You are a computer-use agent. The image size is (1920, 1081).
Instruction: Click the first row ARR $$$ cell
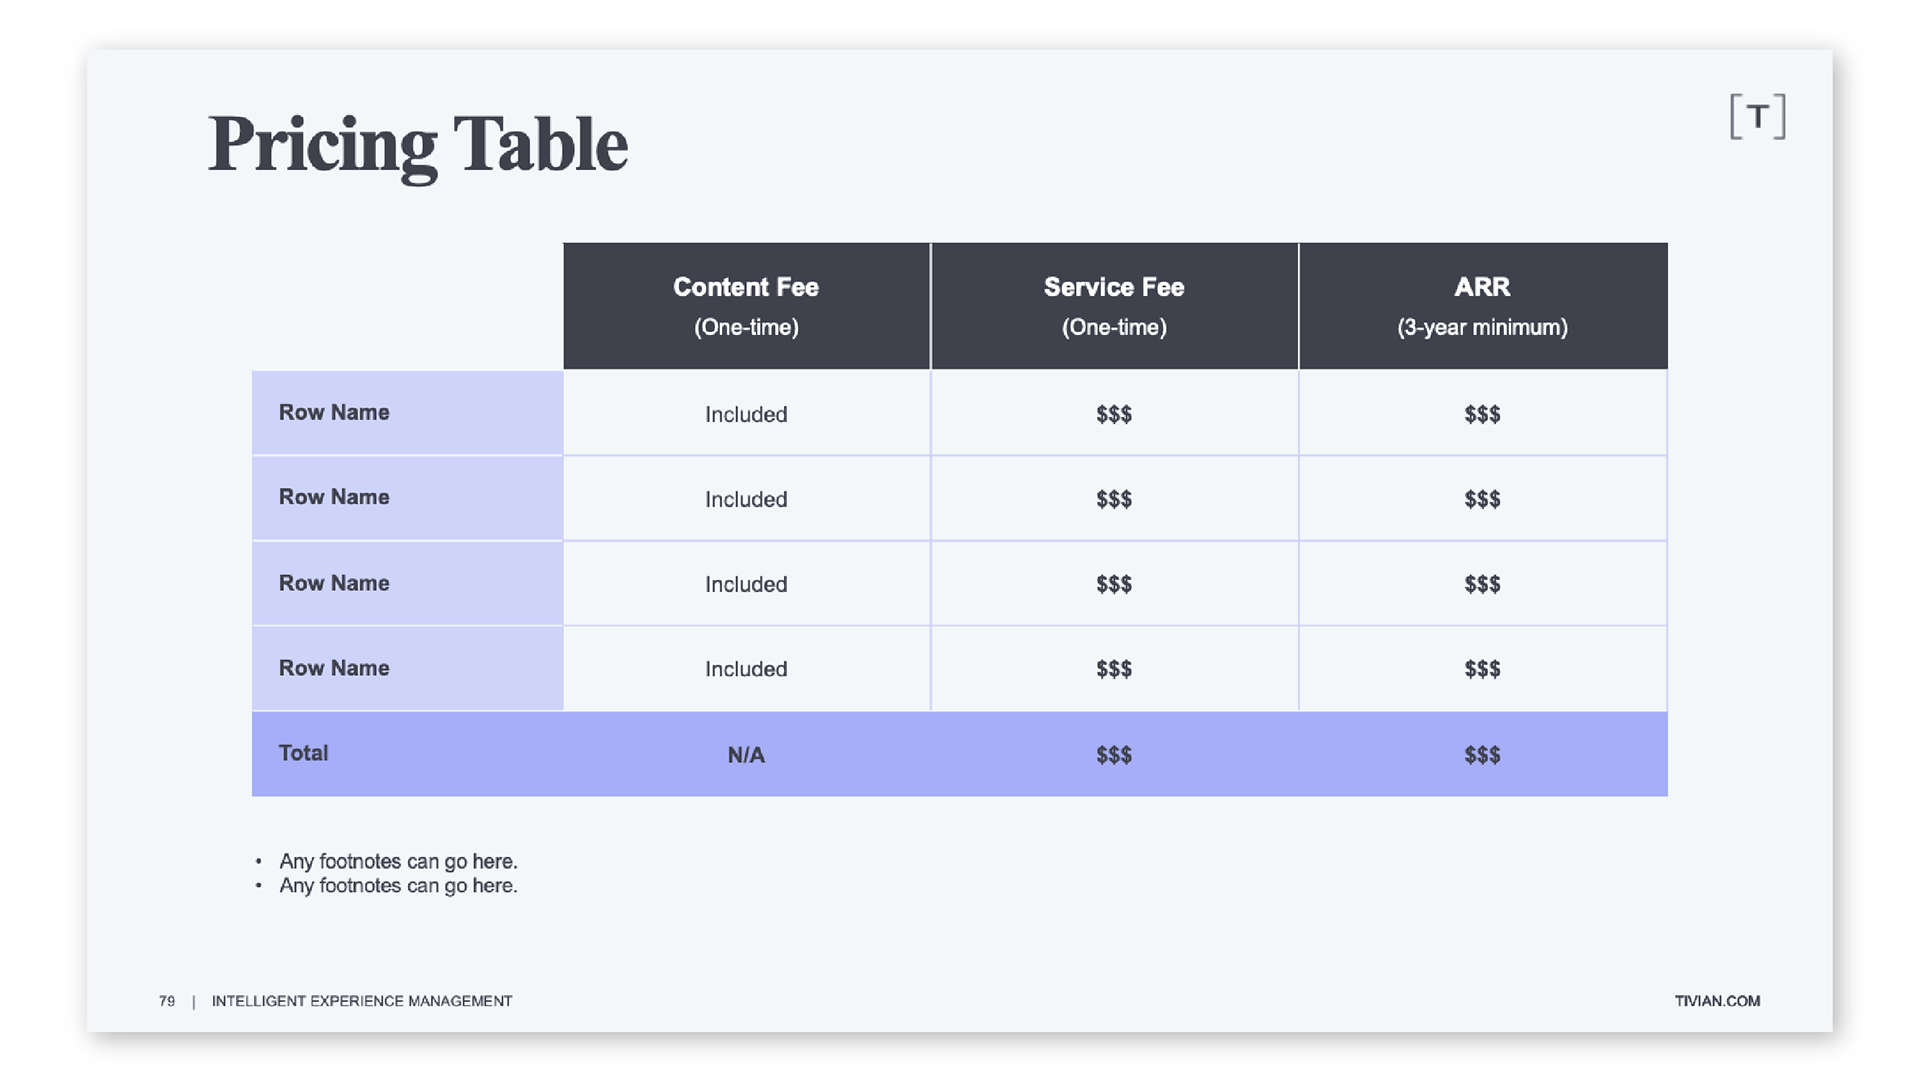click(1483, 414)
